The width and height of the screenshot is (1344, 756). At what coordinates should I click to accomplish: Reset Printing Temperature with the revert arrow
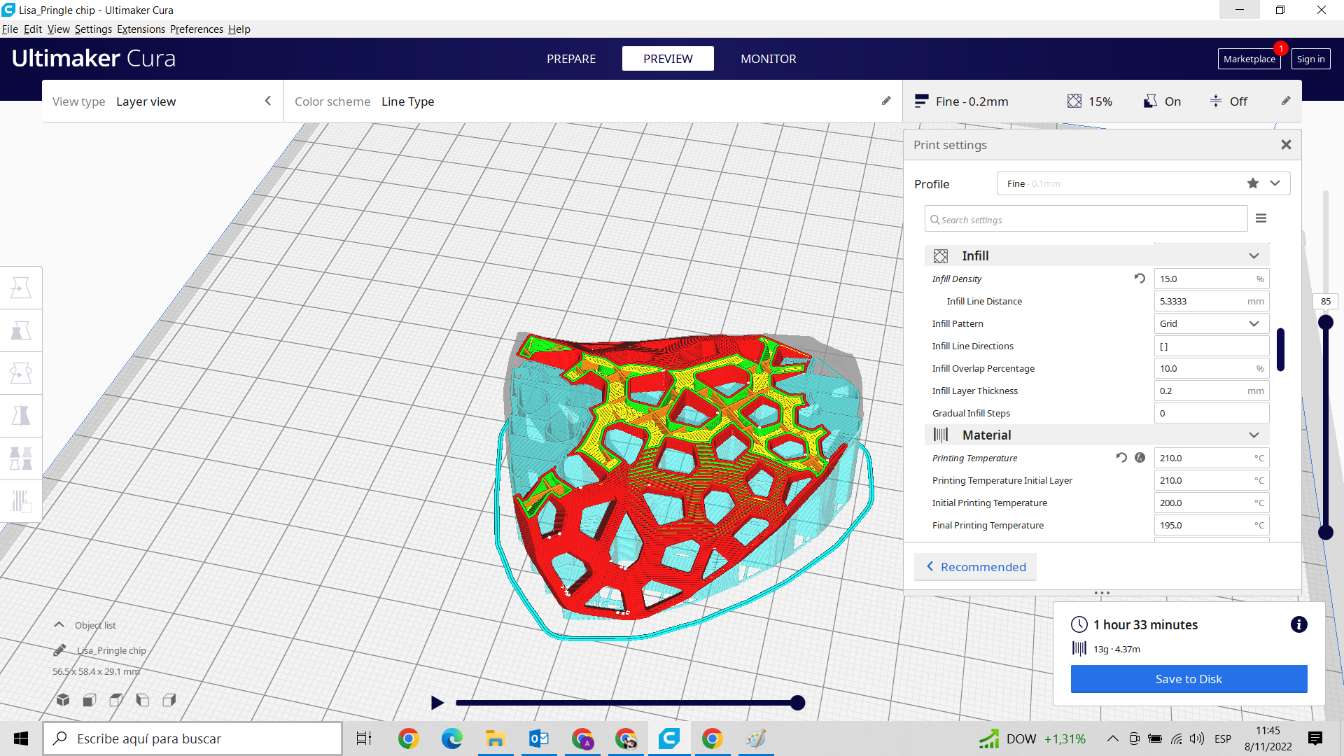tap(1121, 458)
